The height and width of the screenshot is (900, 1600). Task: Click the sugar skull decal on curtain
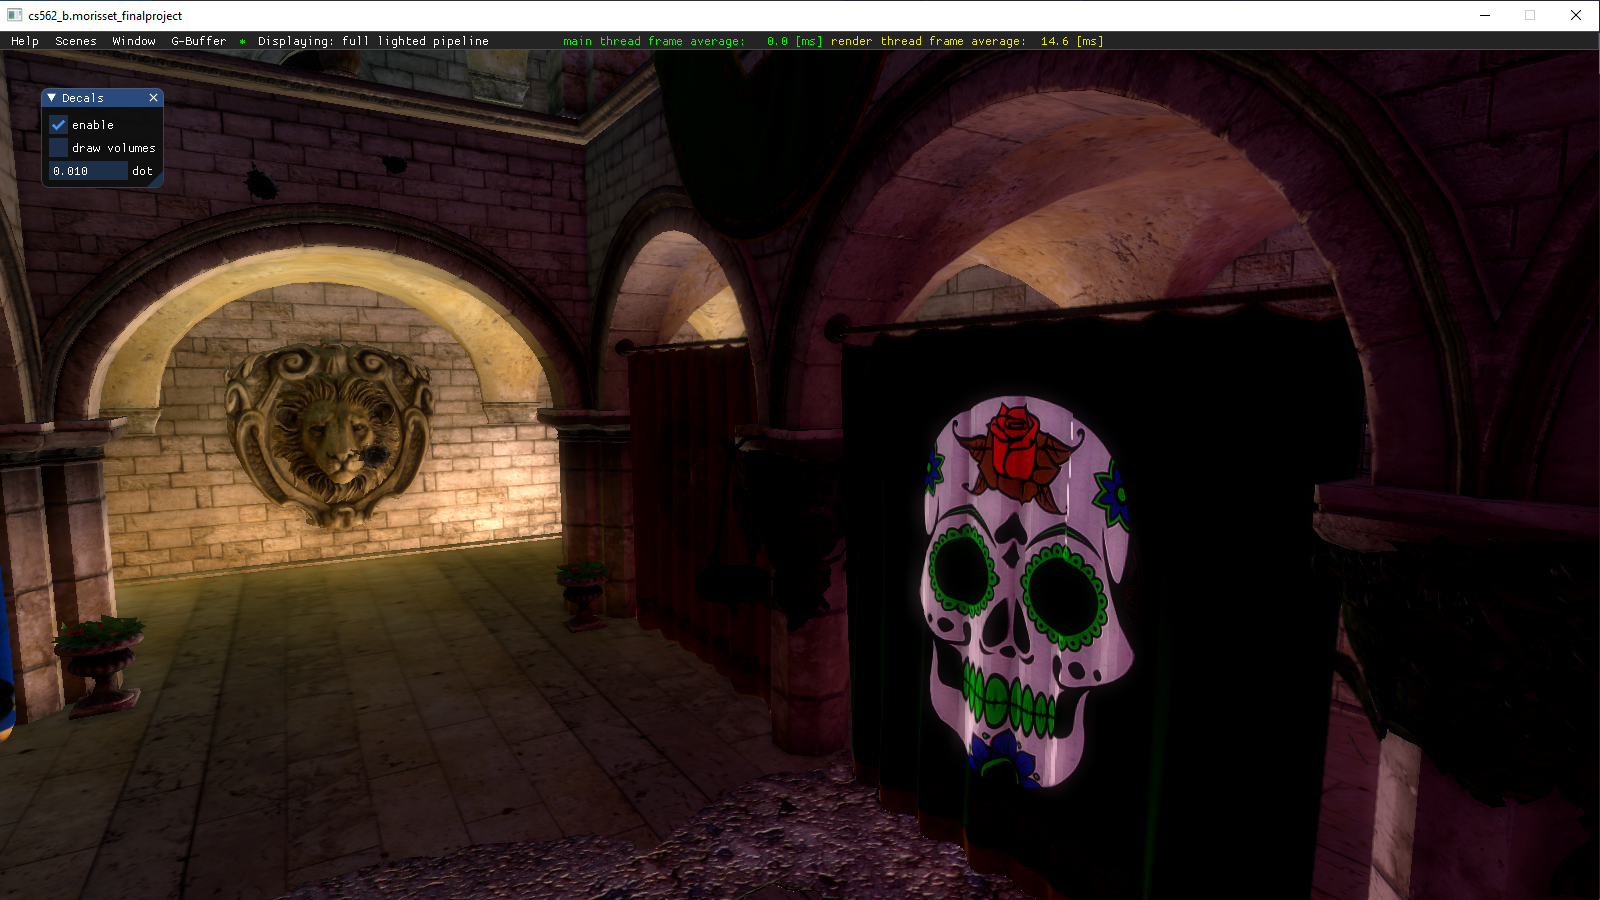(1028, 590)
